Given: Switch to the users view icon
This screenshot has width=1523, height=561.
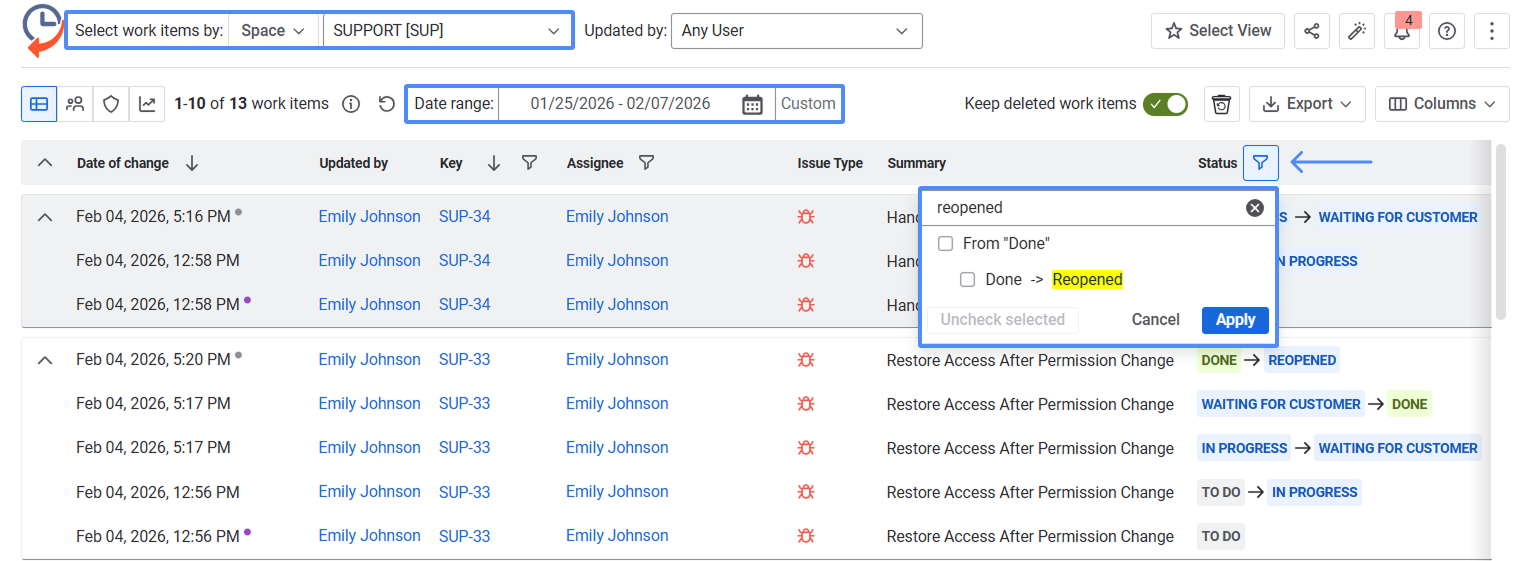Looking at the screenshot, I should [75, 103].
